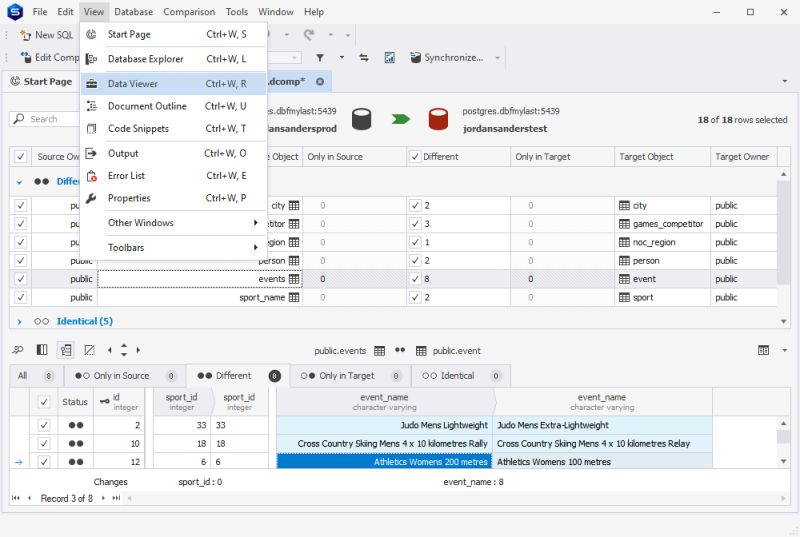Image resolution: width=800 pixels, height=537 pixels.
Task: Click the Database Explorer menu icon
Action: pos(91,59)
